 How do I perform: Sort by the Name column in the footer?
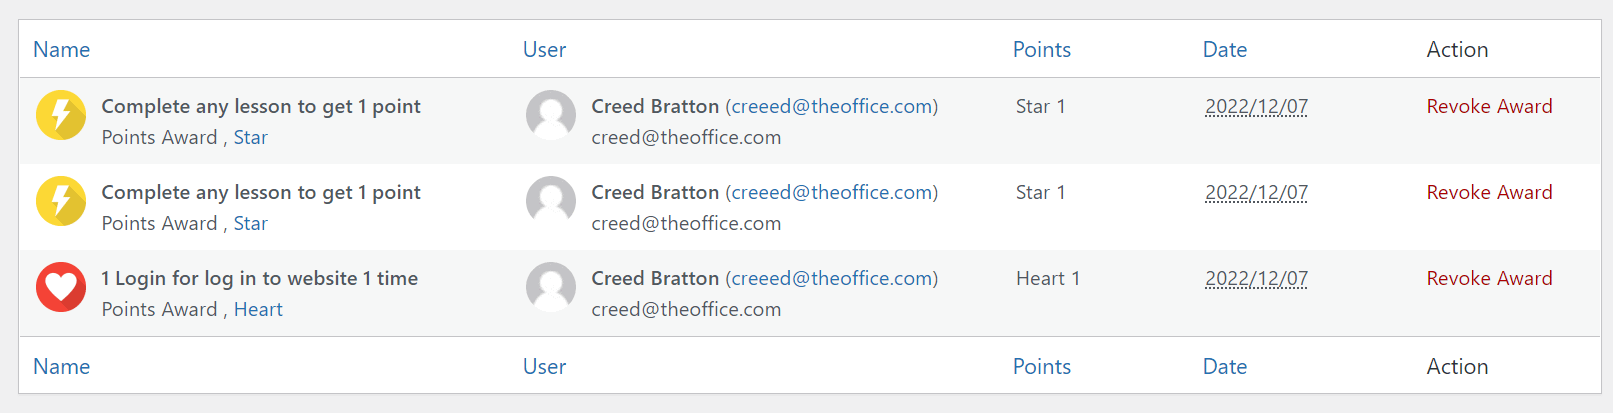[62, 367]
